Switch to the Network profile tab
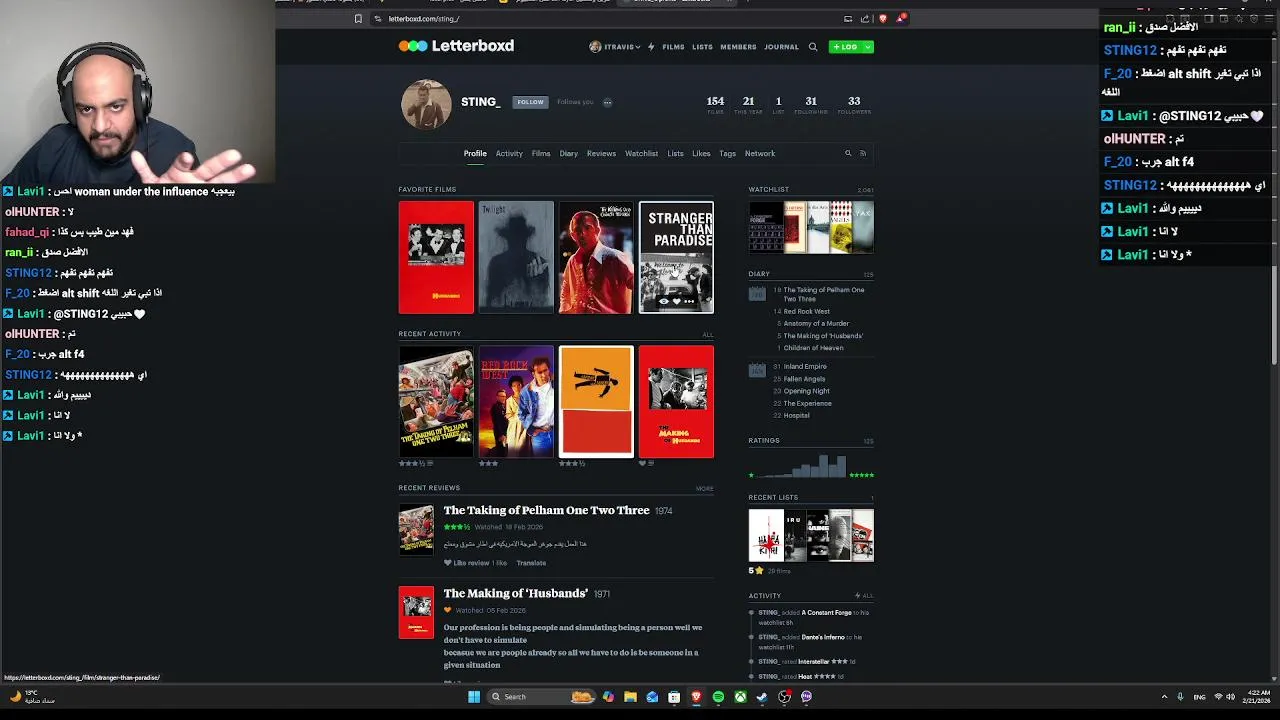The height and width of the screenshot is (720, 1280). (759, 153)
